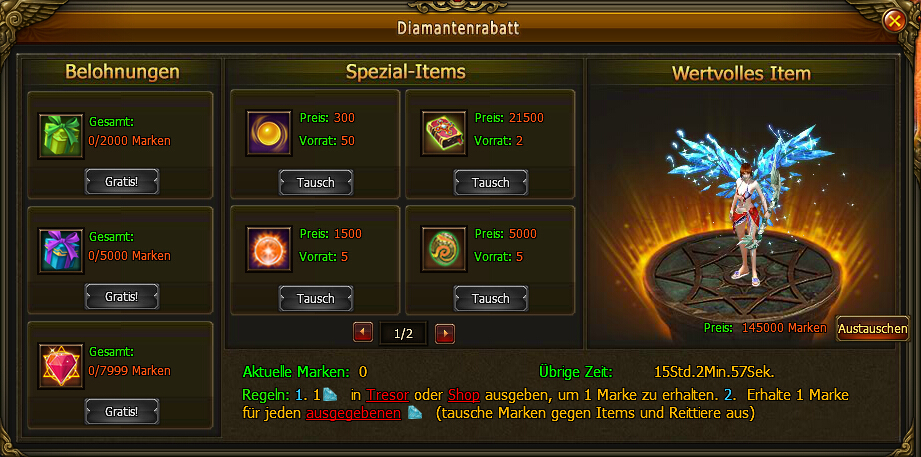Click Austauschen for the valuable wings item

[x=872, y=329]
